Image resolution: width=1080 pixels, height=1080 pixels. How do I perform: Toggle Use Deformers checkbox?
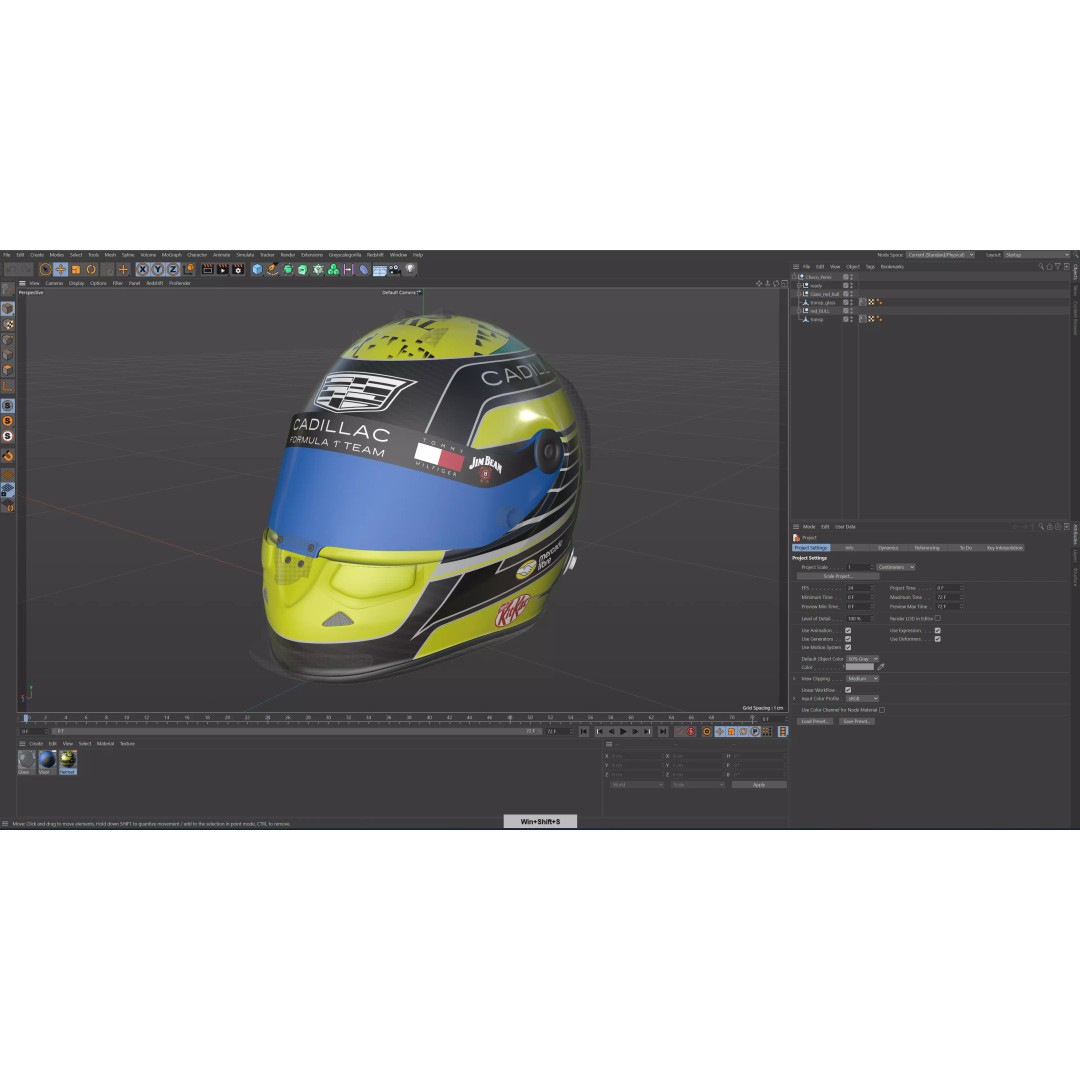(x=937, y=639)
